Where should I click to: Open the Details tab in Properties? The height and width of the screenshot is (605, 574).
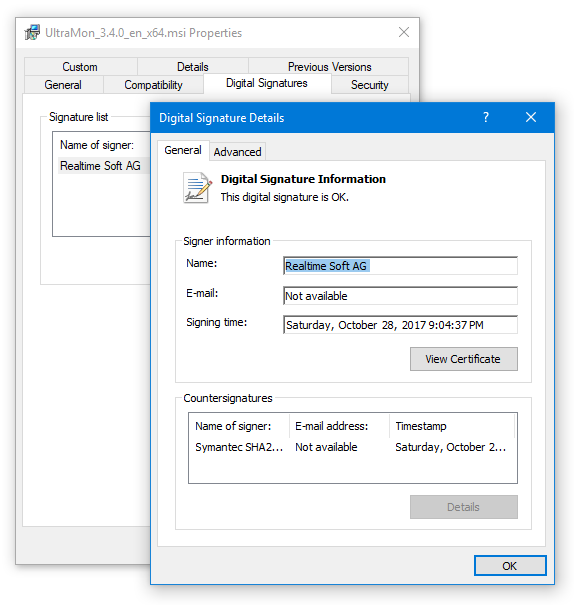coord(192,67)
